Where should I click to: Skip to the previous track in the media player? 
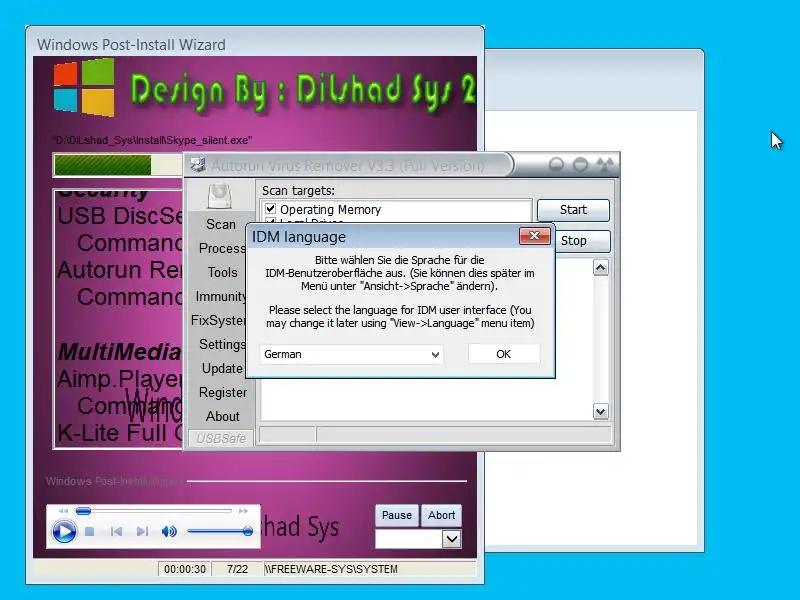coord(116,532)
